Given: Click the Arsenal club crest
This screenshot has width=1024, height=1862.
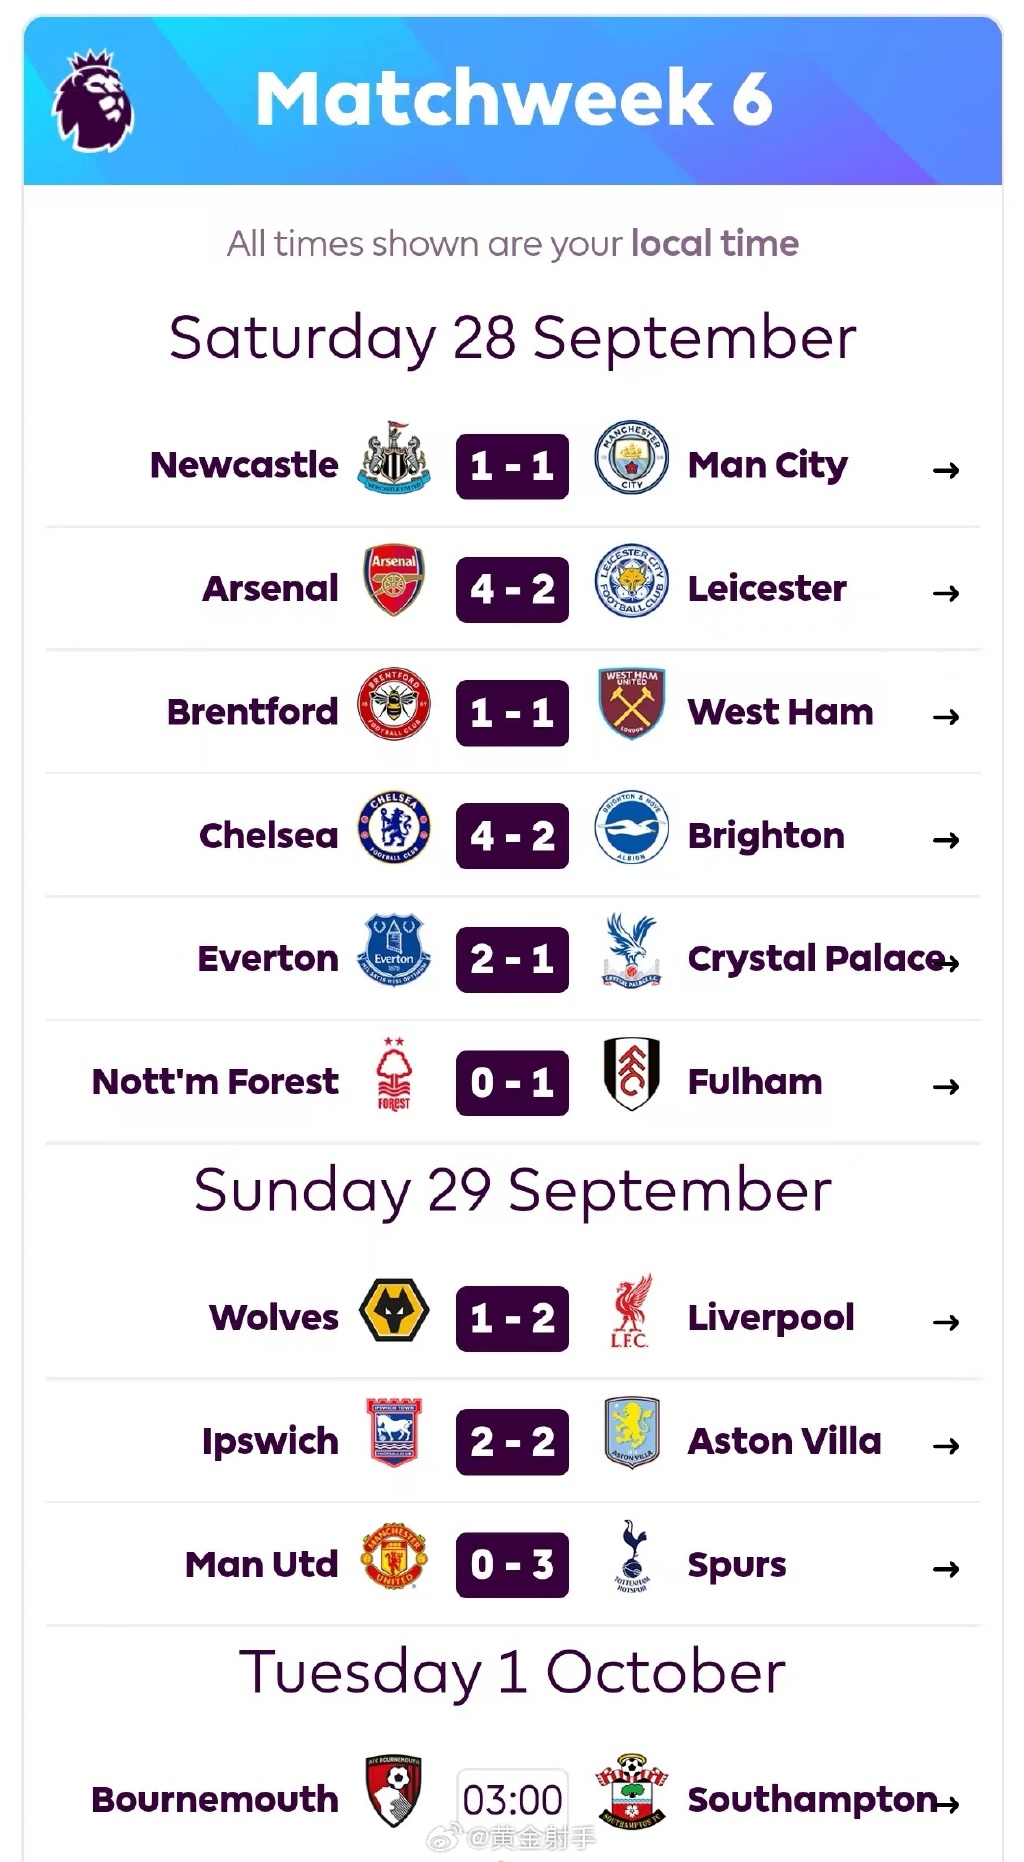Looking at the screenshot, I should point(394,580).
